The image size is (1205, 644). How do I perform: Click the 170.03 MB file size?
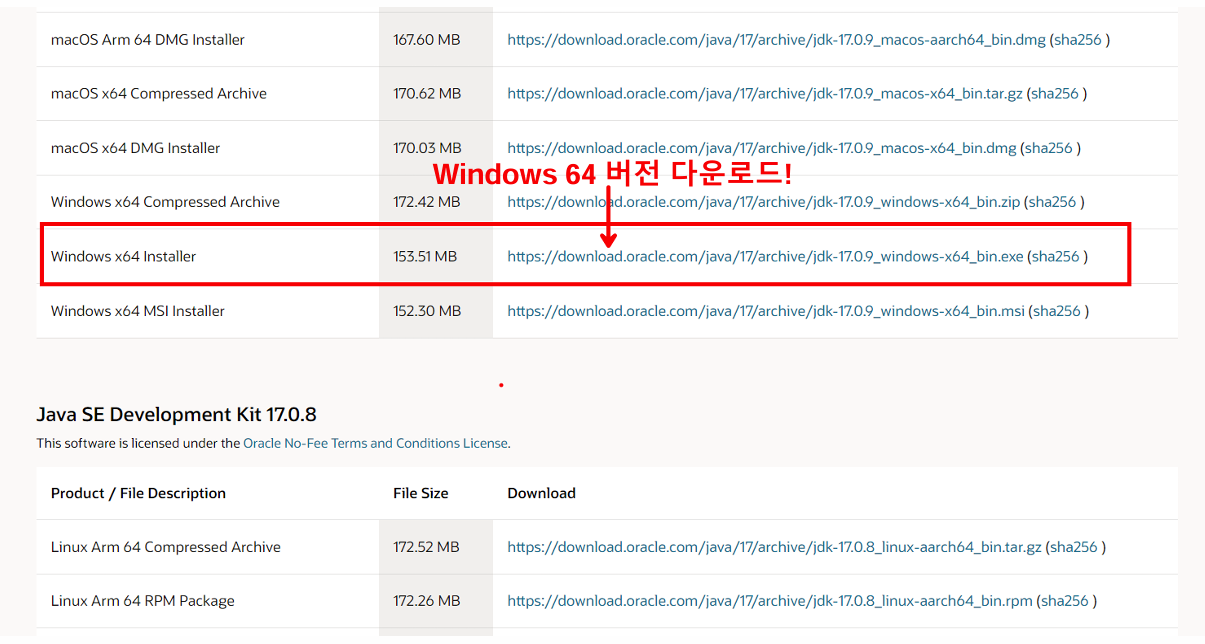point(427,148)
